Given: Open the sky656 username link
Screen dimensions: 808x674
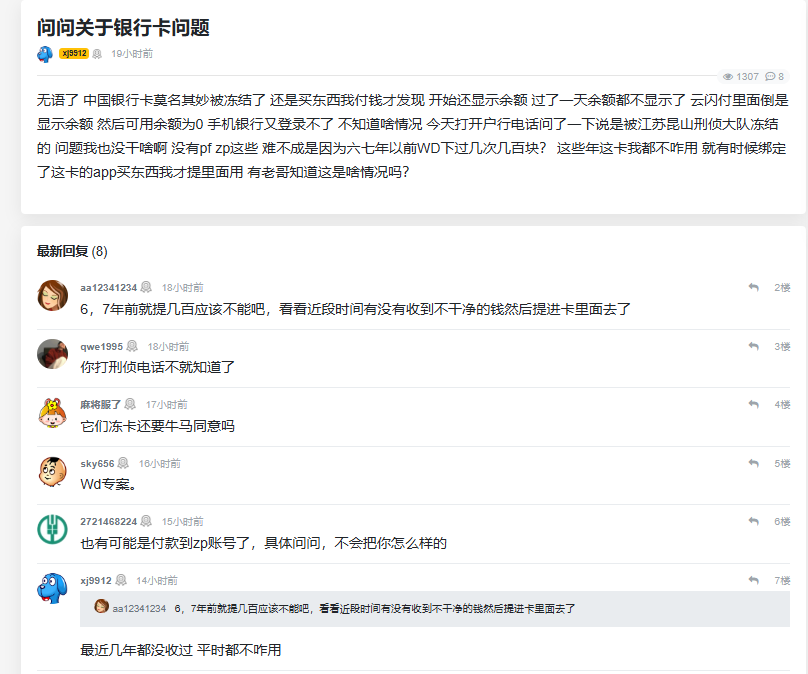Looking at the screenshot, I should pyautogui.click(x=97, y=464).
